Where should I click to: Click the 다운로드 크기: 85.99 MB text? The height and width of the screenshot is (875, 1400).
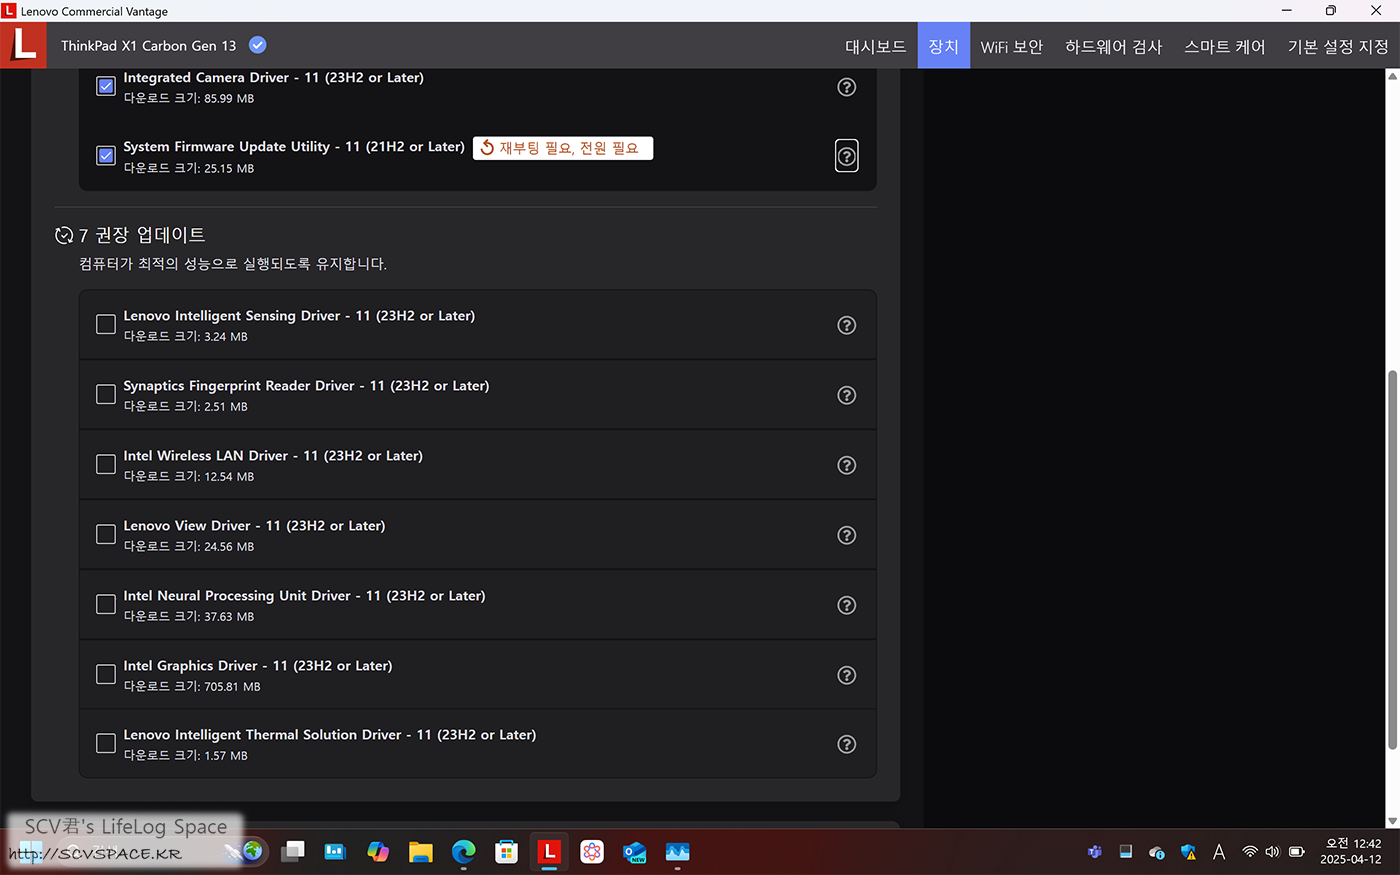point(189,99)
